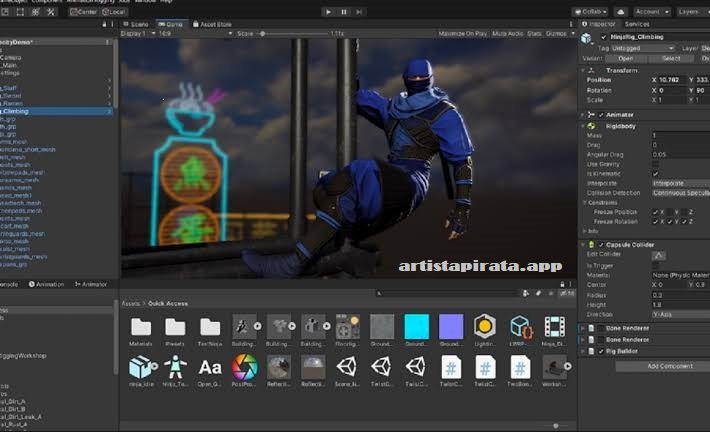
Task: Toggle handle rotation Local button
Action: click(x=114, y=12)
